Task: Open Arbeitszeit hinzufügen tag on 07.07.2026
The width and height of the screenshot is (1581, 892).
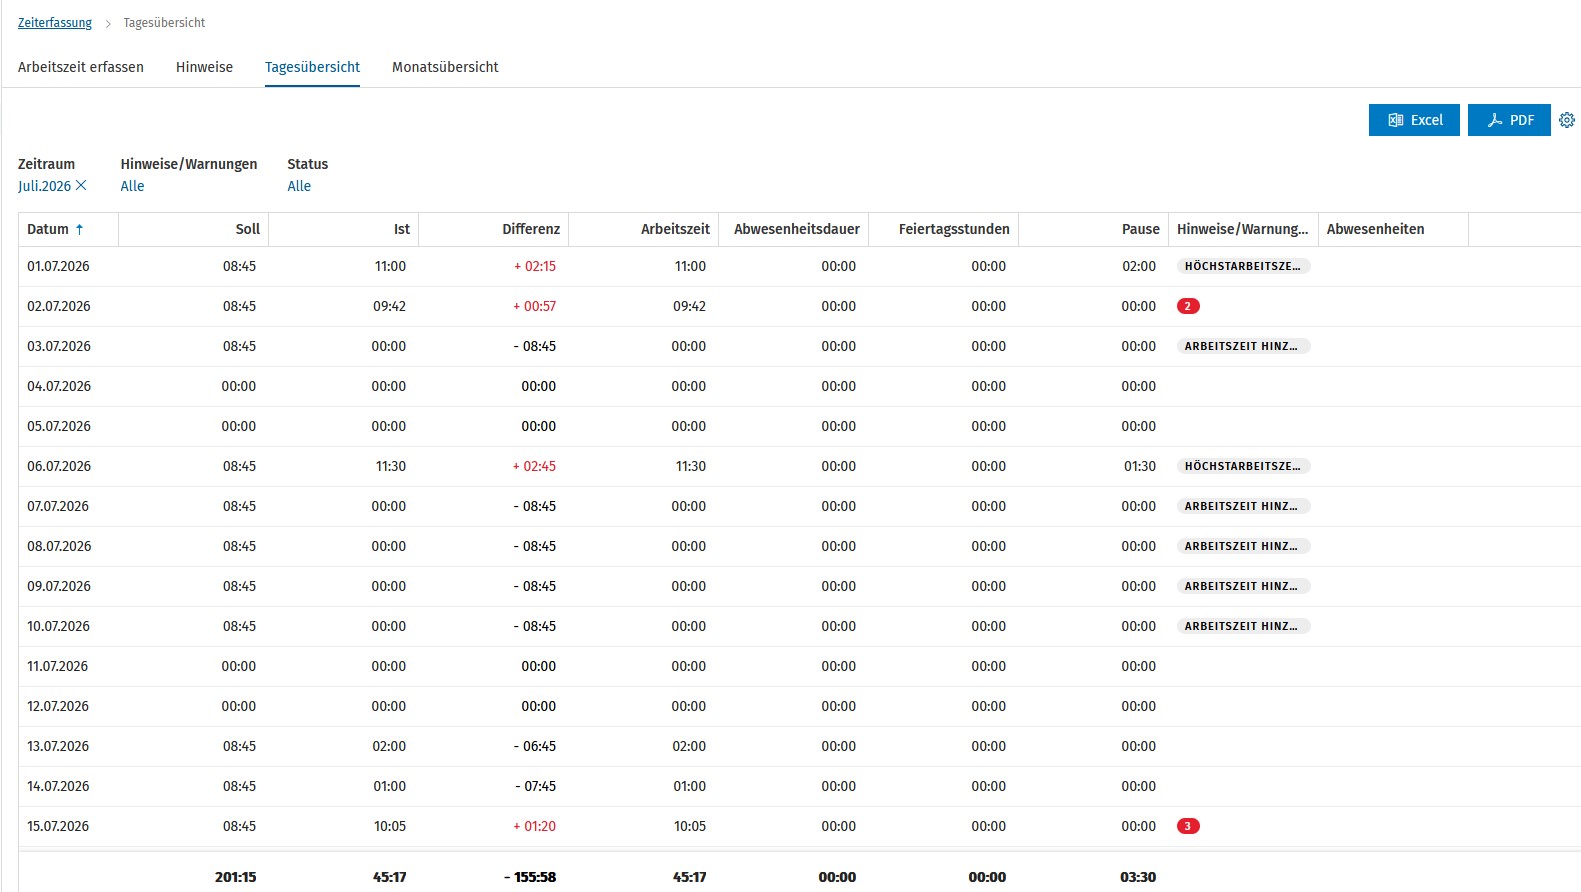Action: point(1243,506)
